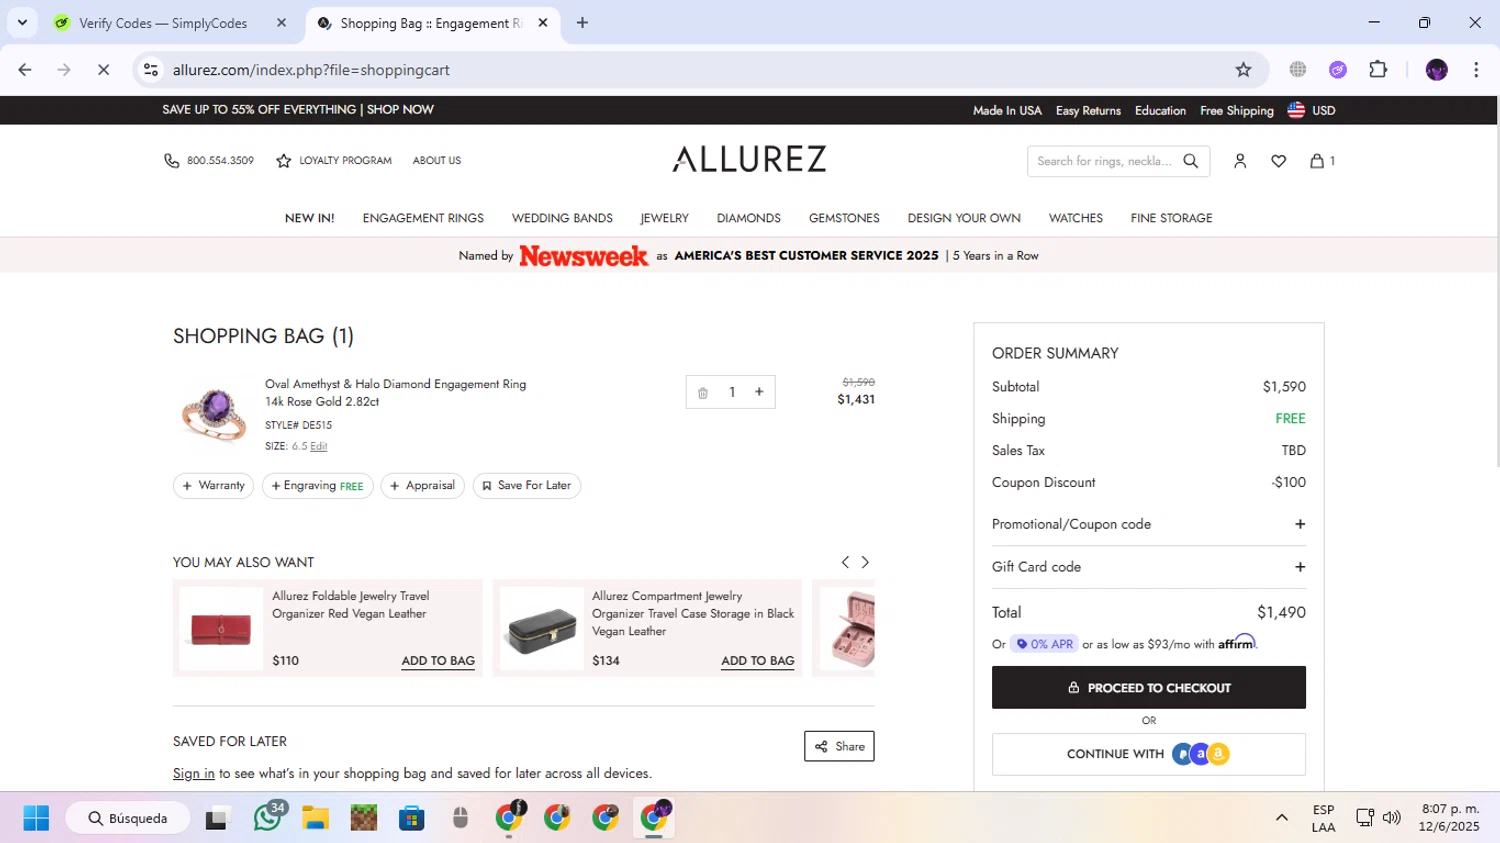1500x843 pixels.
Task: Go back with the browser back arrow
Action: click(25, 70)
